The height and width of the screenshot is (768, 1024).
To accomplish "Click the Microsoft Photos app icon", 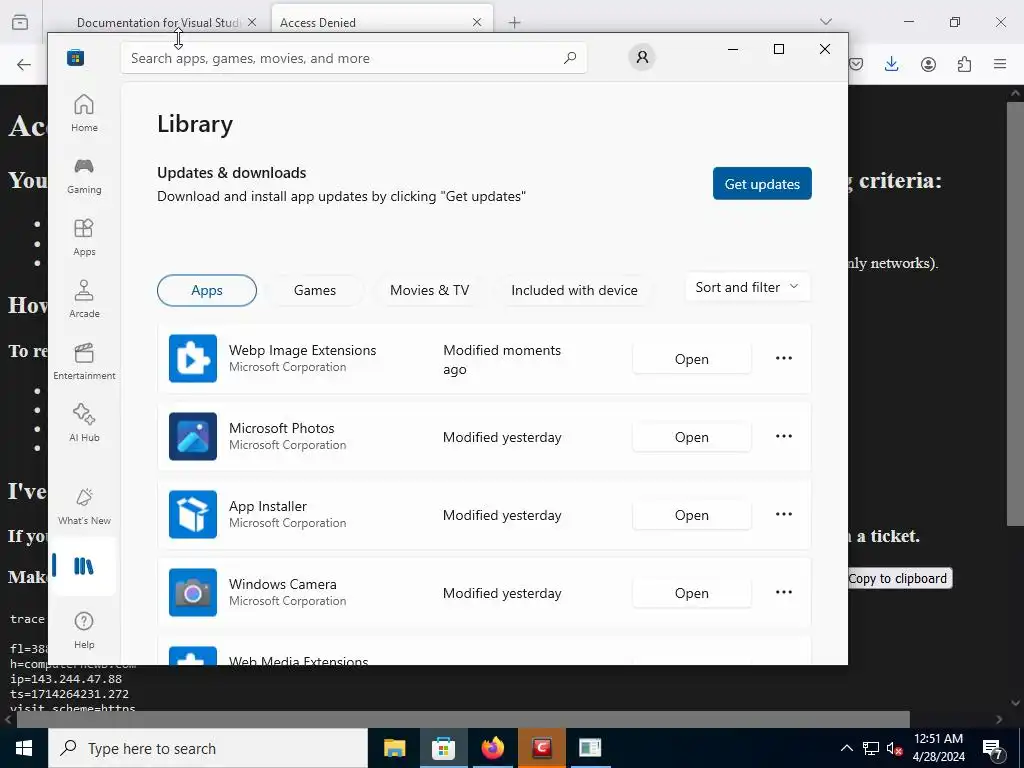I will point(193,436).
